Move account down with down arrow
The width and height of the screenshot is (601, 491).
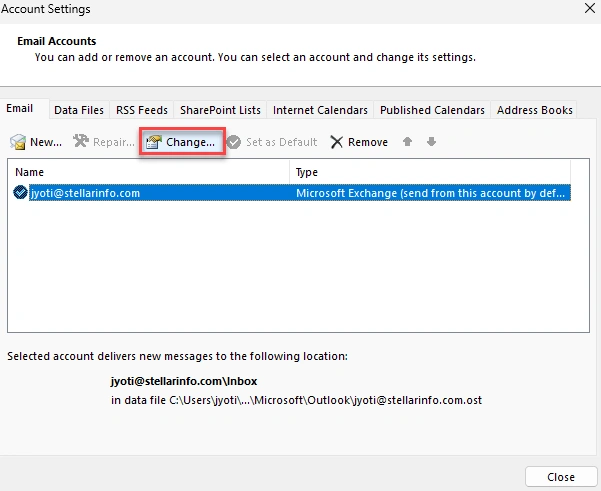431,142
